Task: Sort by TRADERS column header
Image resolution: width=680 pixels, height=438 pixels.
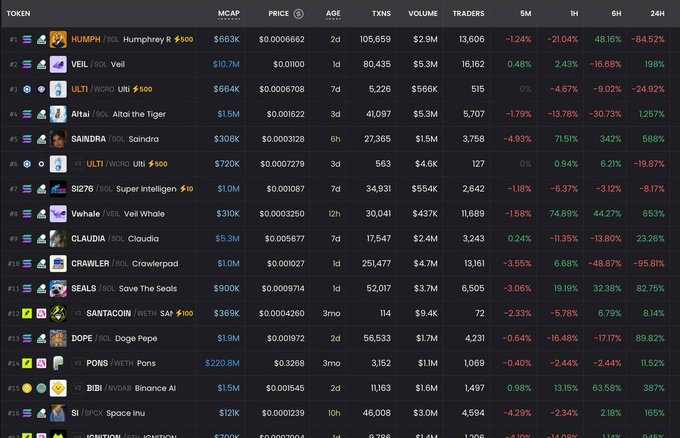Action: tap(468, 13)
